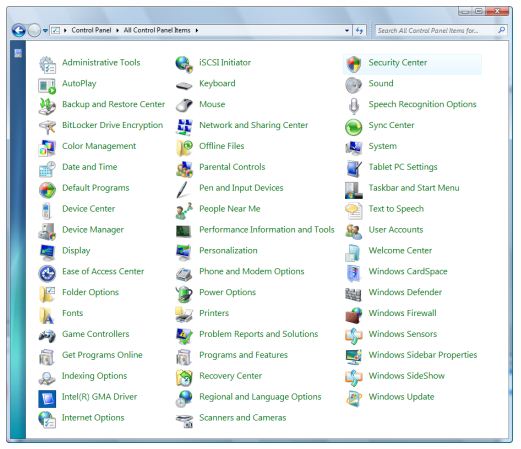
Task: Expand arrow after All Control Panel Items
Action: pyautogui.click(x=197, y=30)
